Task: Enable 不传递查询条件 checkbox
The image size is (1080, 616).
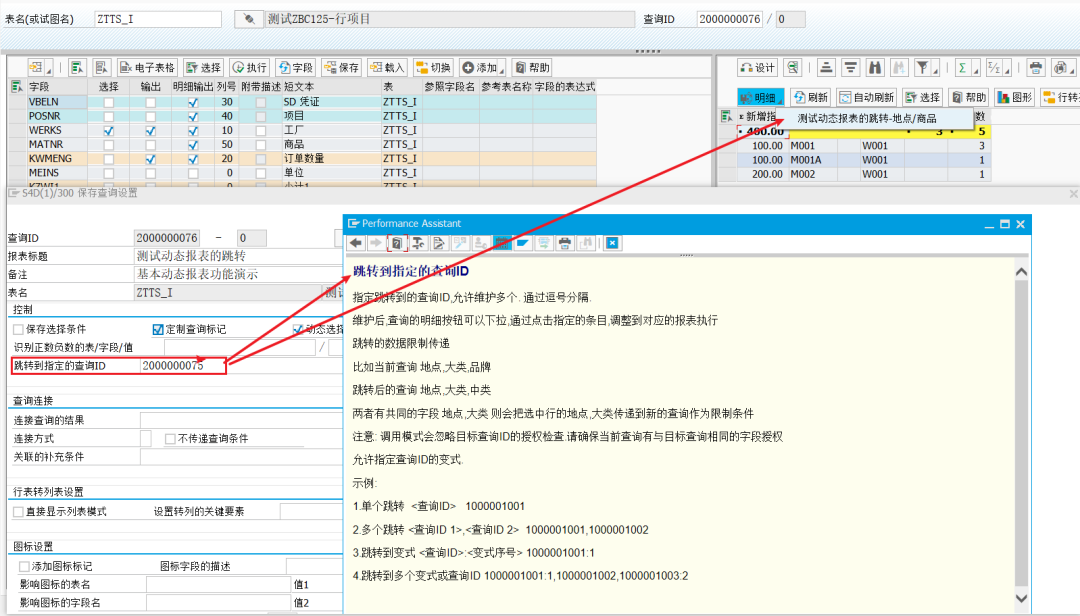Action: (x=170, y=438)
